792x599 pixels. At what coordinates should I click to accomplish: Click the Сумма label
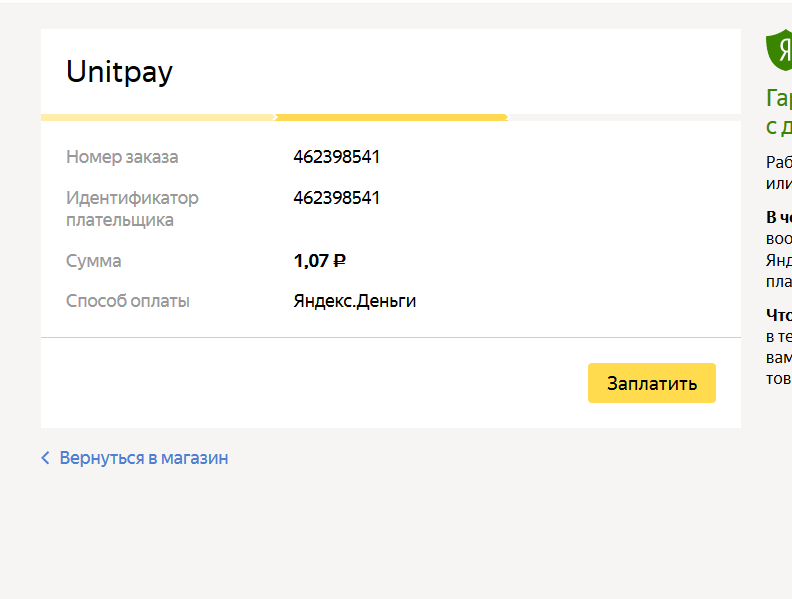click(94, 261)
